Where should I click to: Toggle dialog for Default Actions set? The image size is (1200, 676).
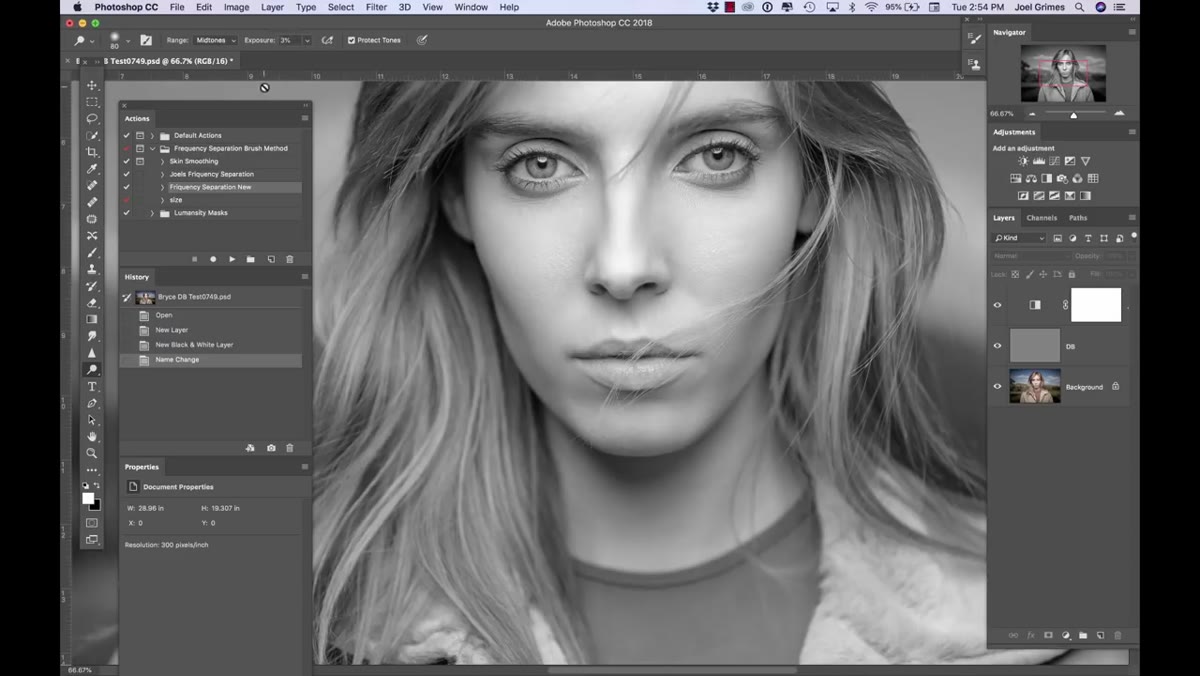tap(140, 135)
